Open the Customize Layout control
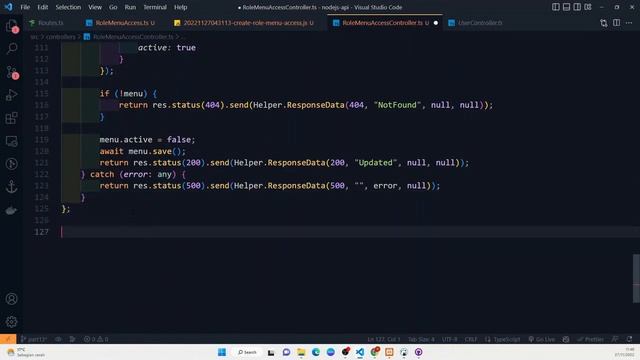Screen dimensions: 640x360 tap(588, 7)
